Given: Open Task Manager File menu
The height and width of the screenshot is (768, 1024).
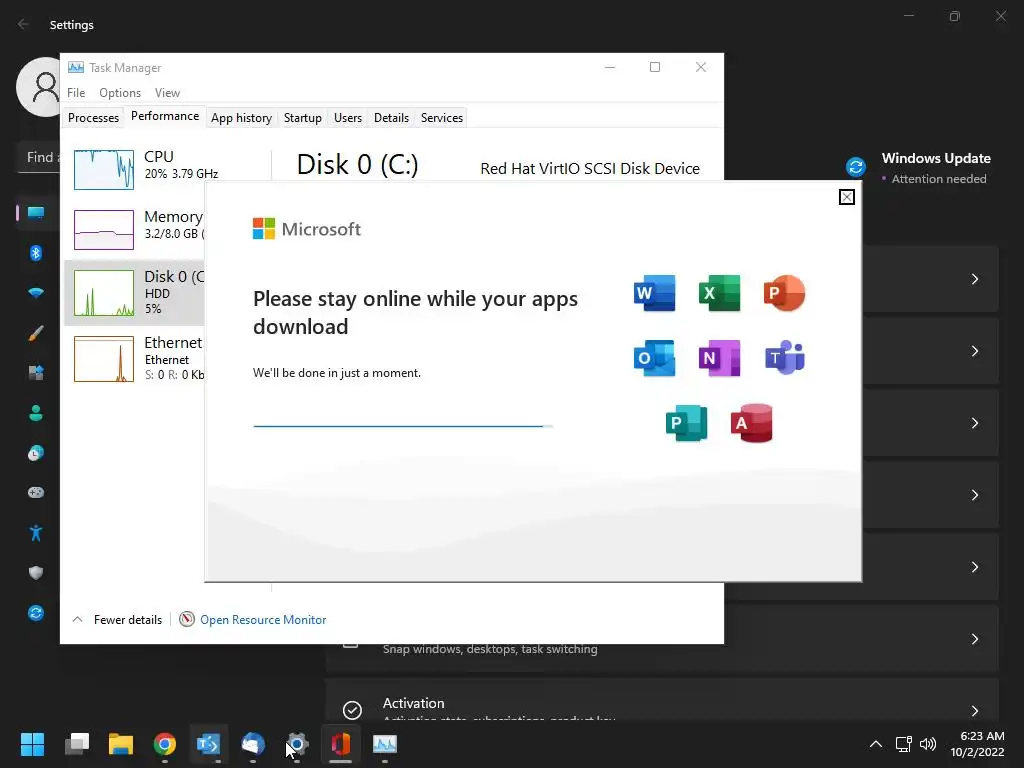Looking at the screenshot, I should click(76, 93).
